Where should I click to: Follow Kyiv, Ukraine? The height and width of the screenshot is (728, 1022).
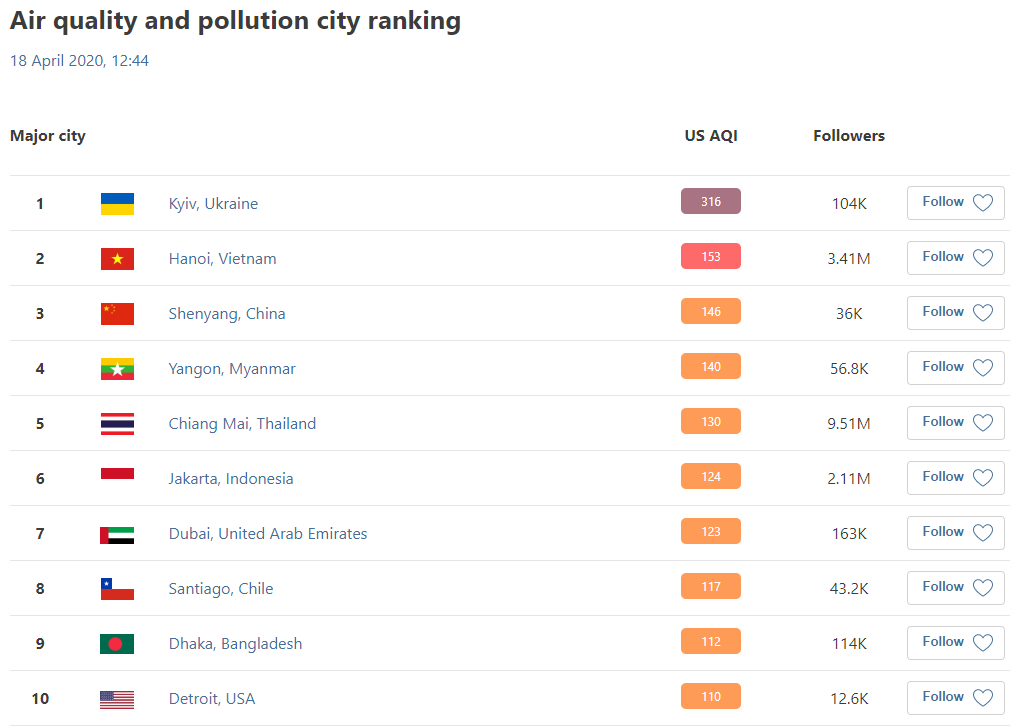pyautogui.click(x=955, y=203)
